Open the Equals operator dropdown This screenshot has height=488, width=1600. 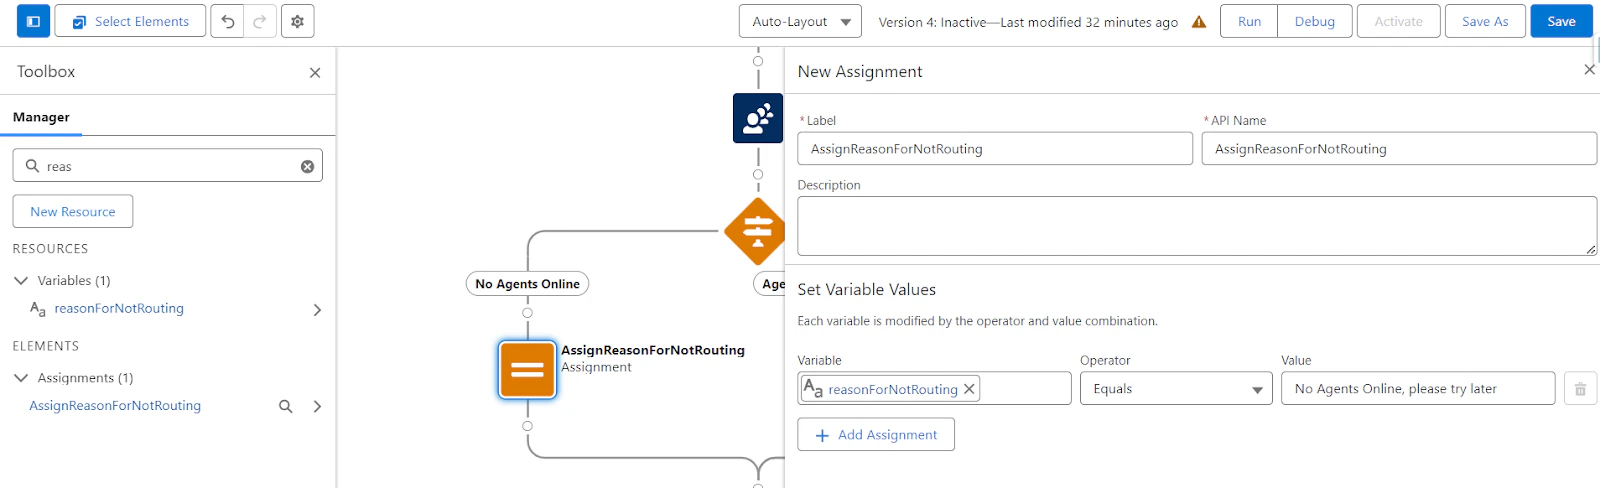(1176, 389)
